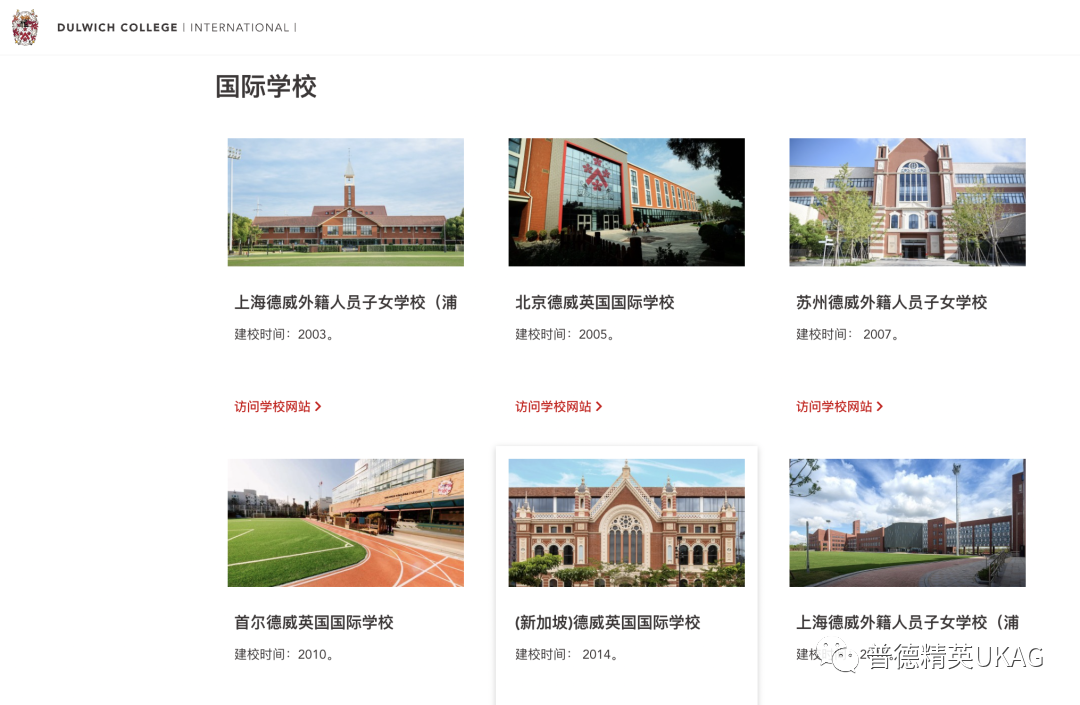Click the 国际学校 page heading

click(x=266, y=87)
